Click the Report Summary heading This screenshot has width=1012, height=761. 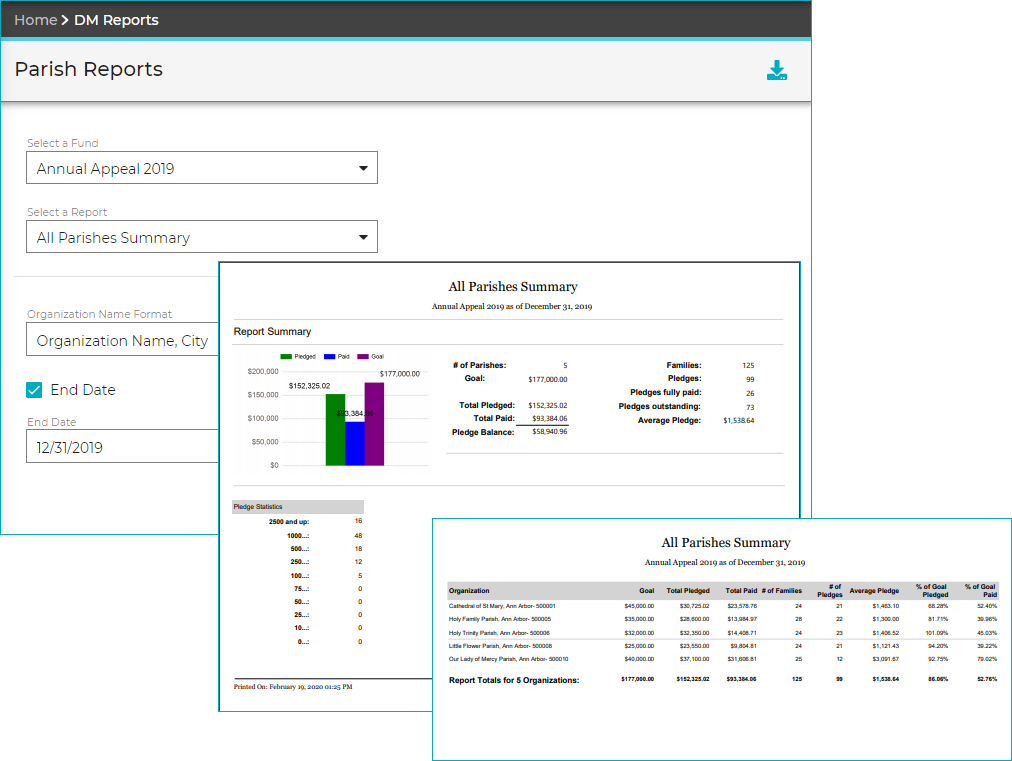pyautogui.click(x=272, y=331)
